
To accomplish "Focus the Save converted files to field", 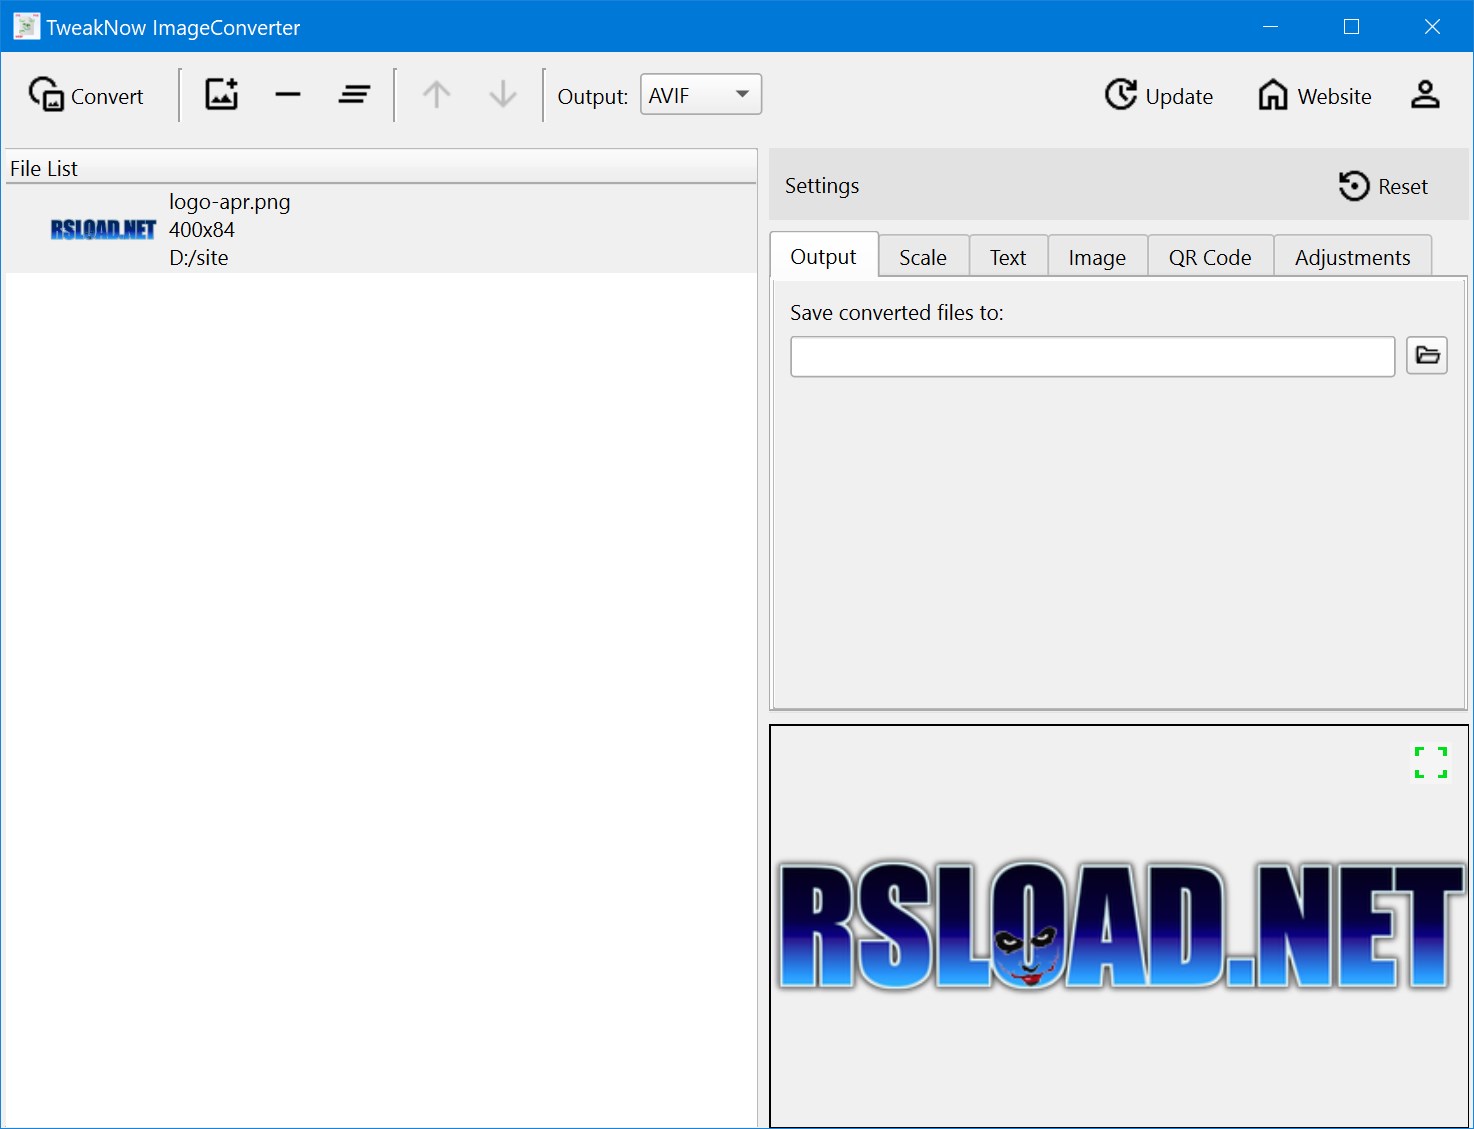I will (1092, 356).
